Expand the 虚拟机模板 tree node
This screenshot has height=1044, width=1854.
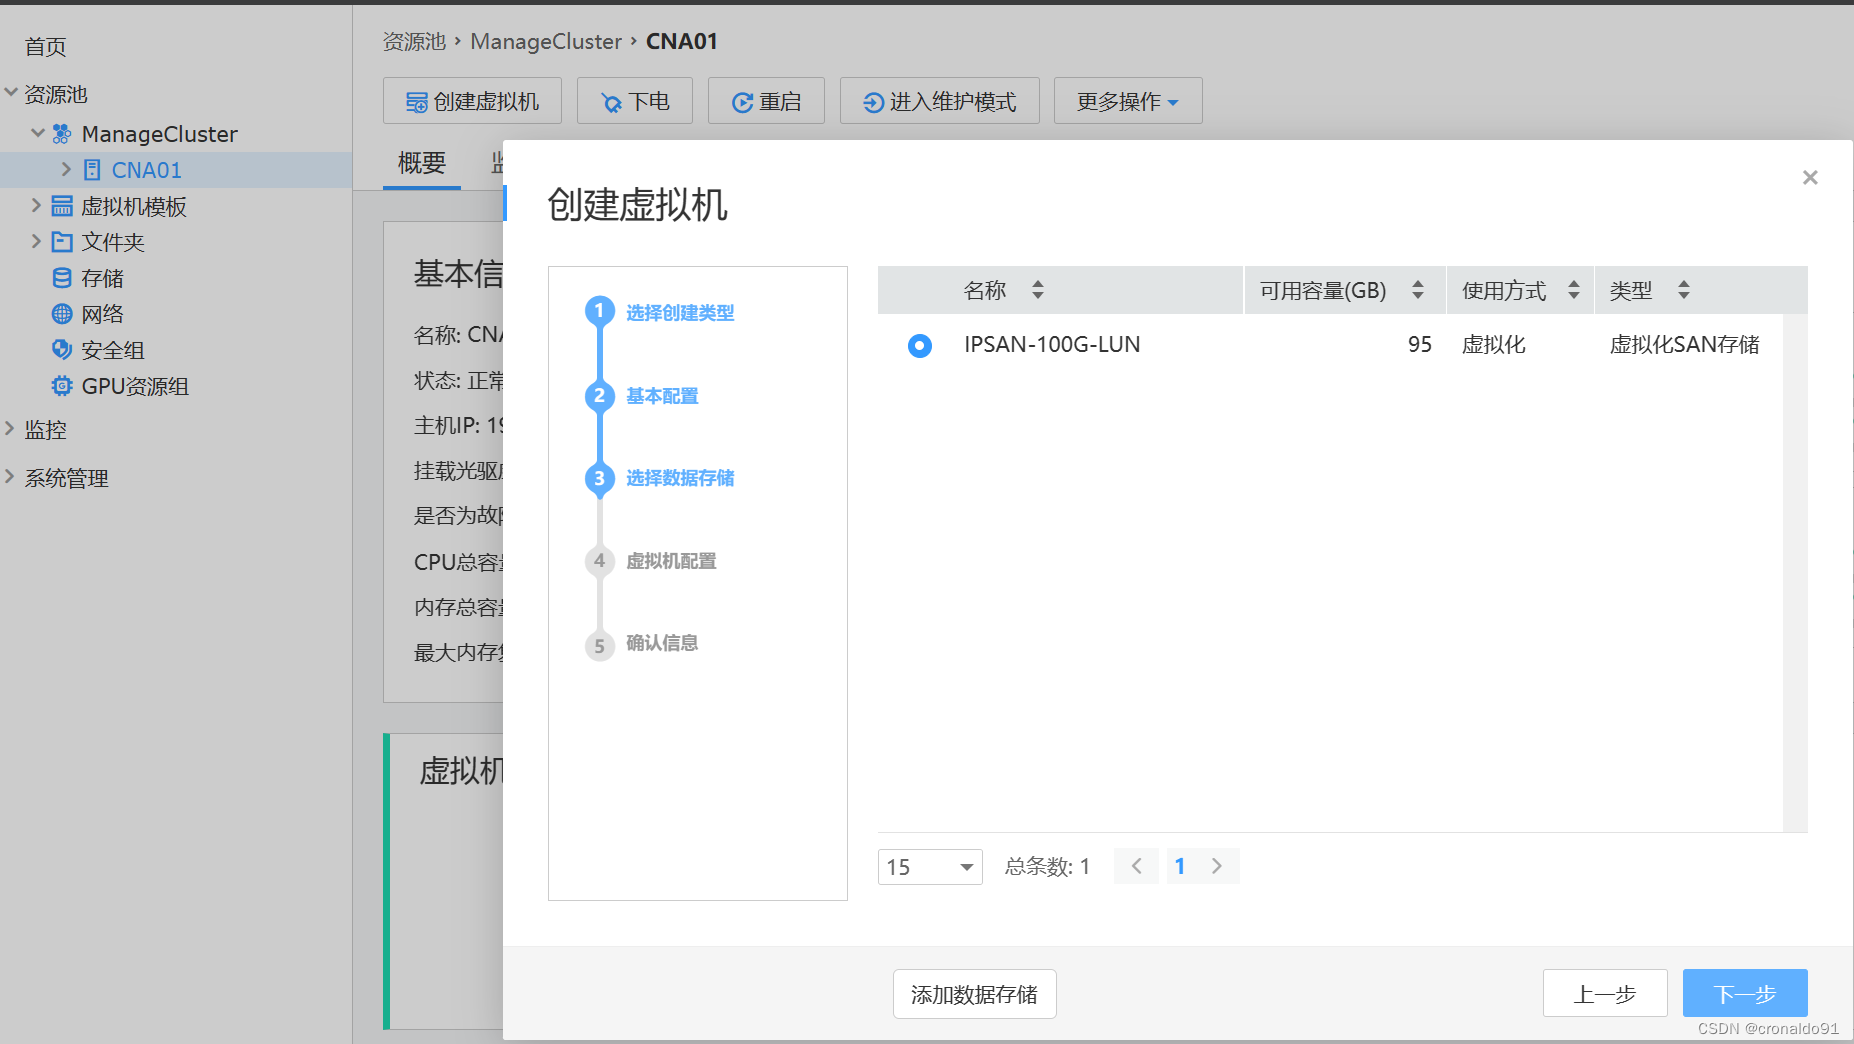[x=36, y=206]
